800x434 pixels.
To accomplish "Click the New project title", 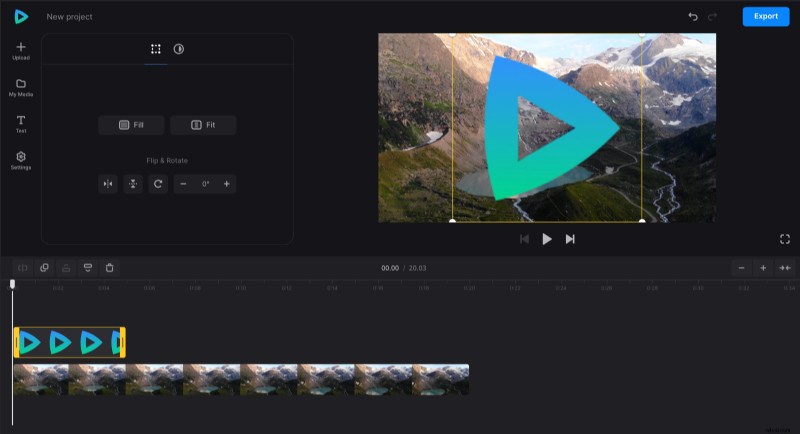I will (69, 17).
